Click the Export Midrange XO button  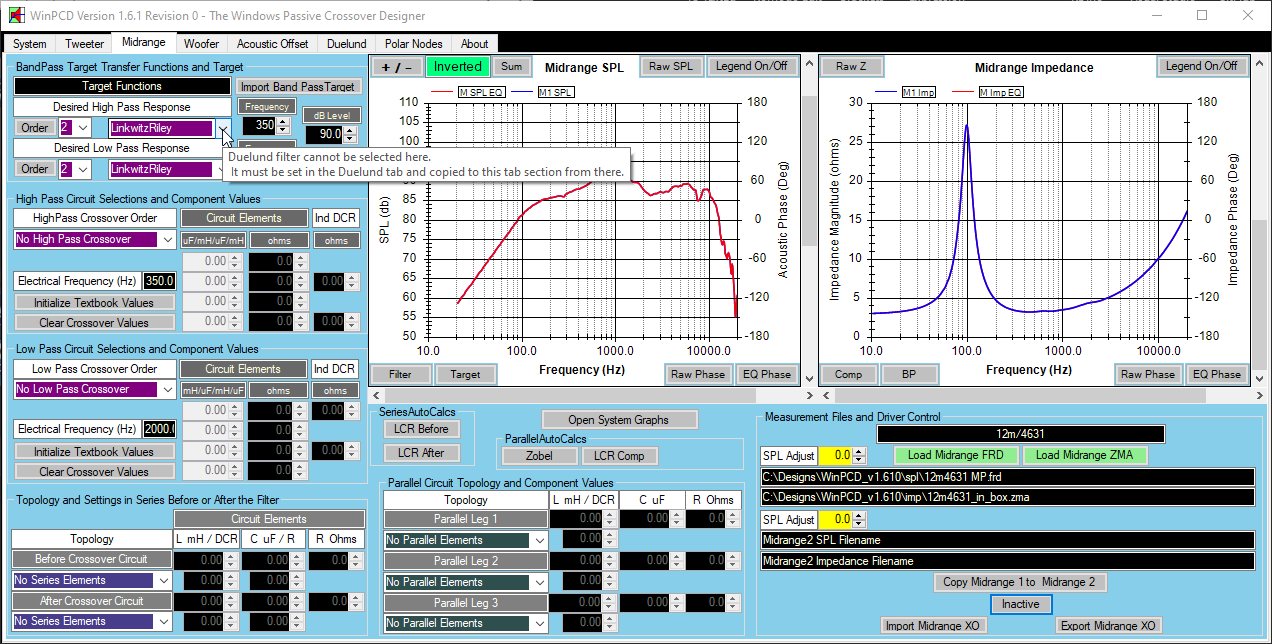tap(1107, 626)
